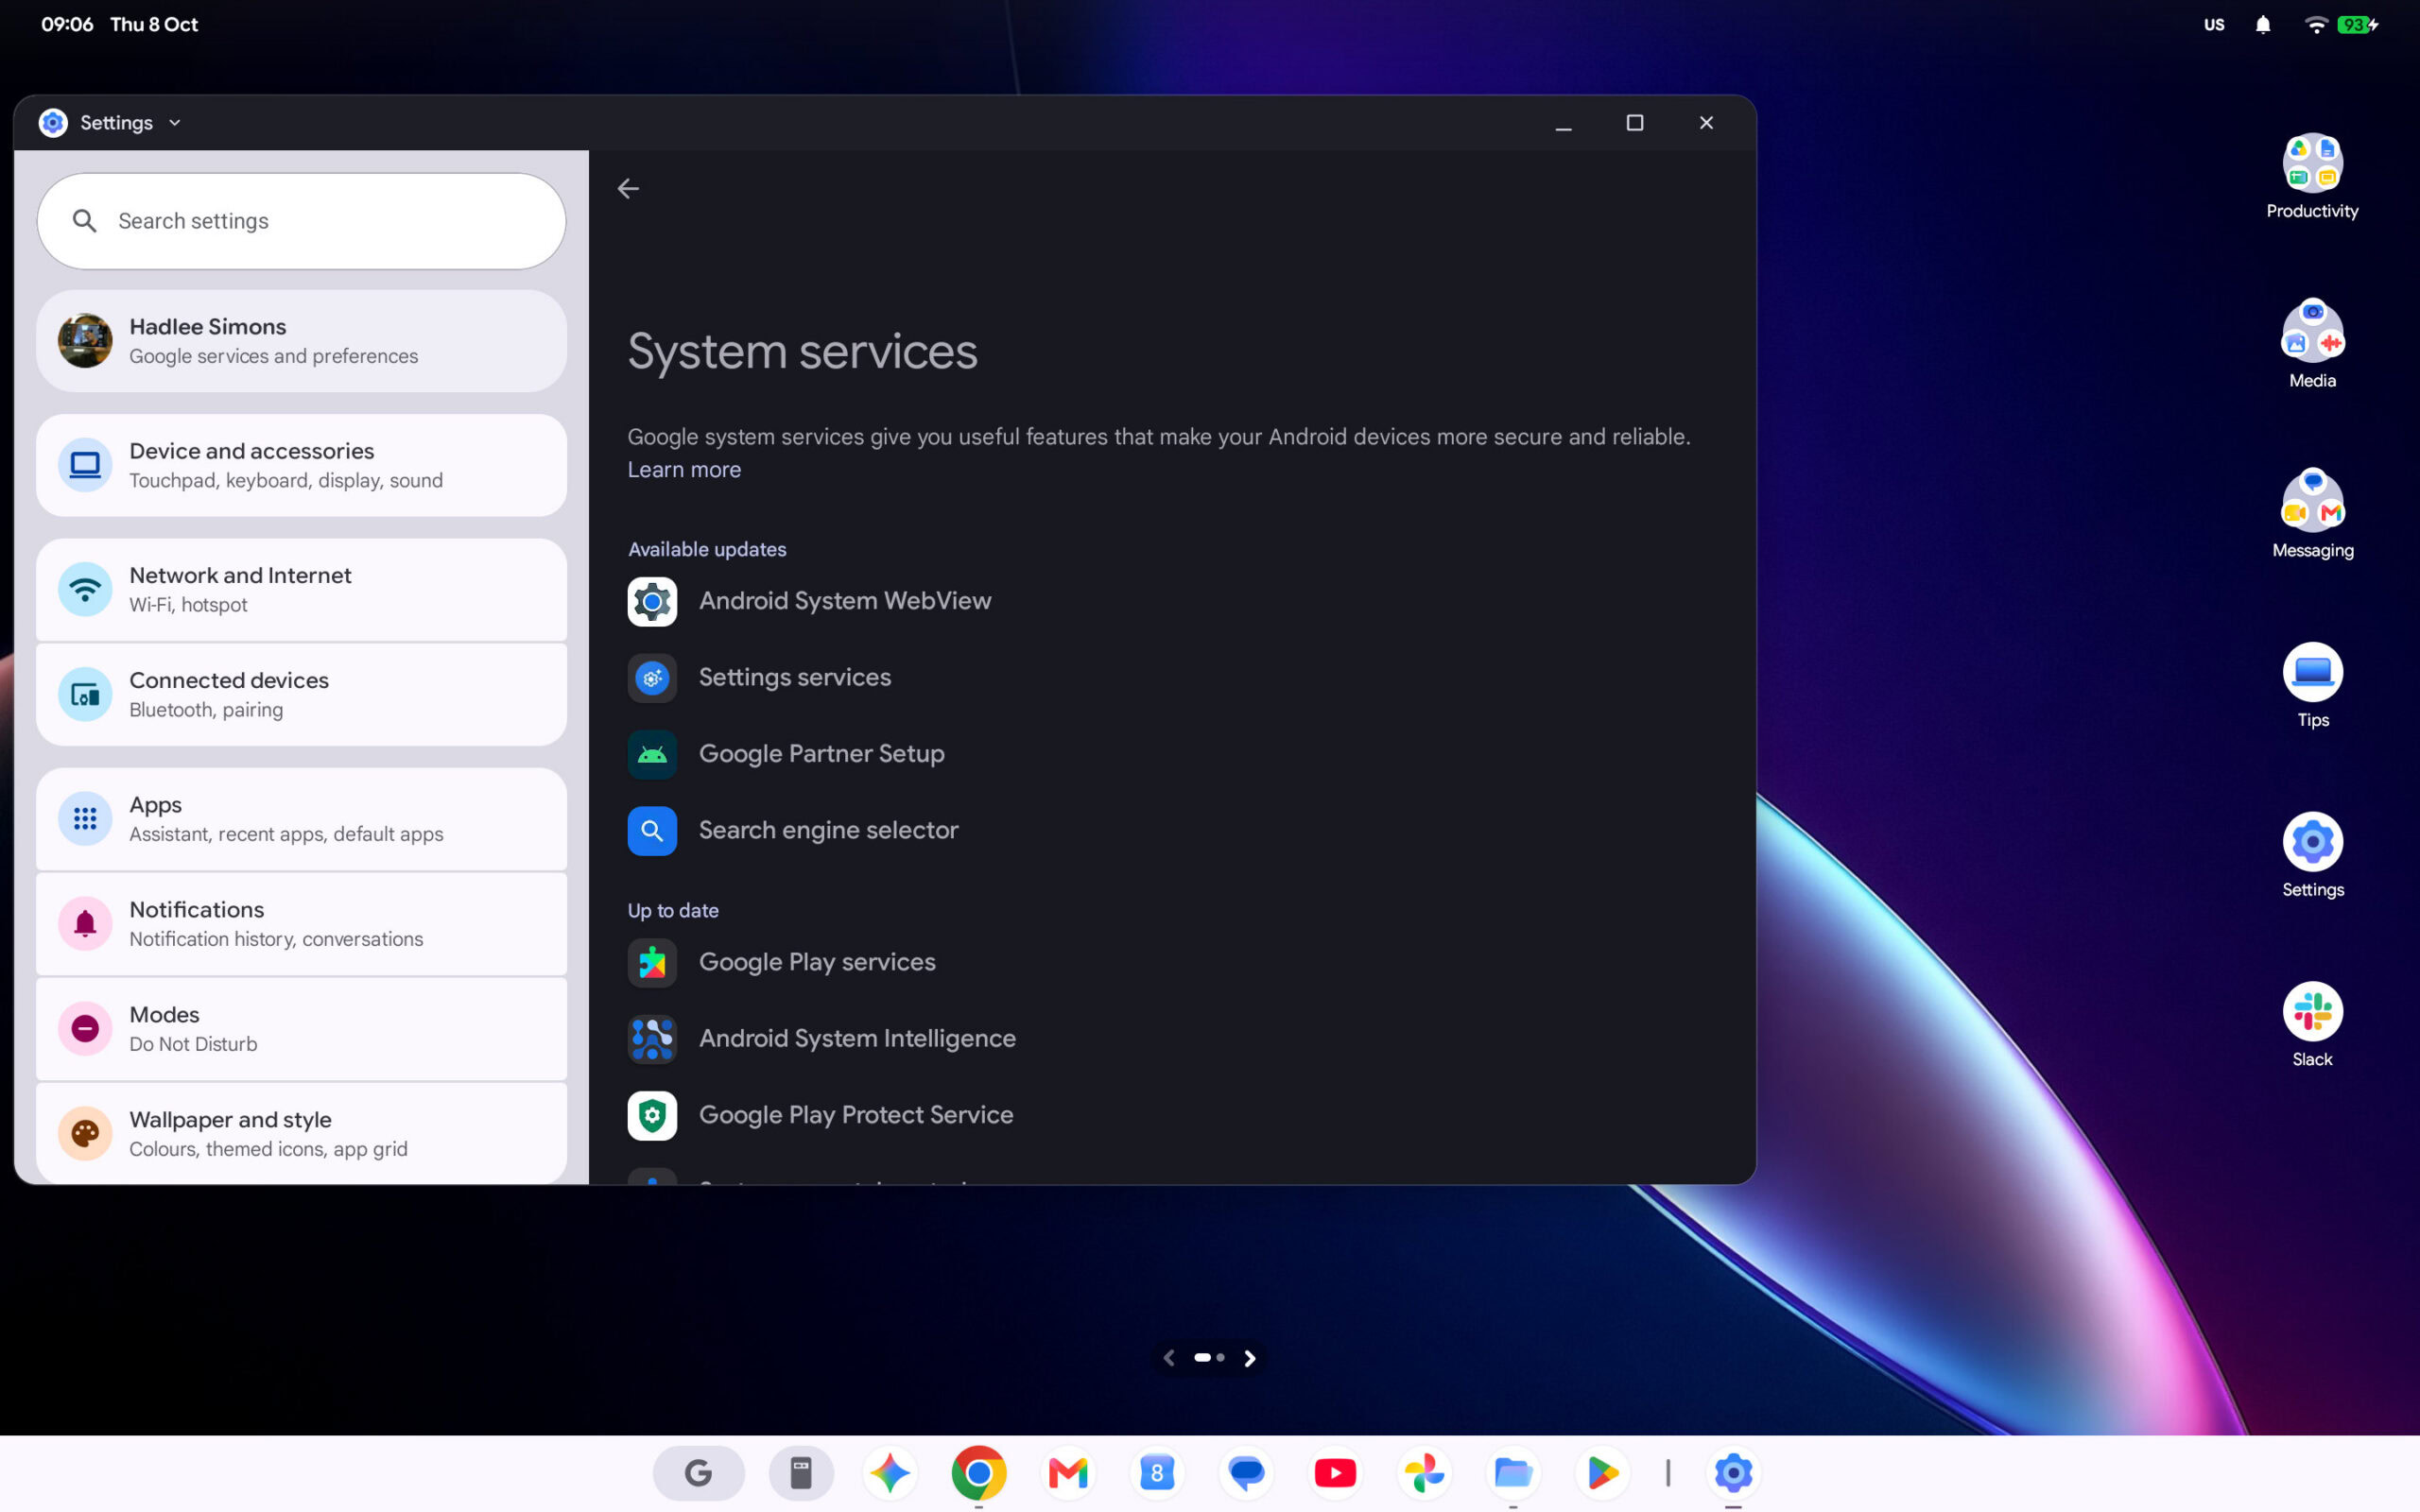Open Network and Internet settings
The image size is (2420, 1512).
[301, 589]
